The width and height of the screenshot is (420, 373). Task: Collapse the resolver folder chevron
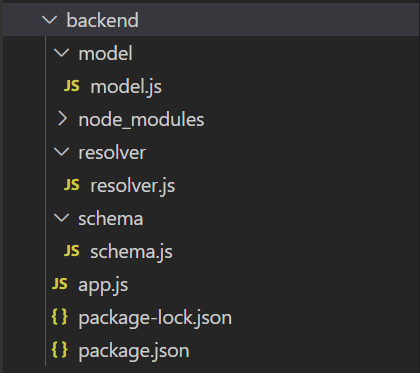(62, 152)
